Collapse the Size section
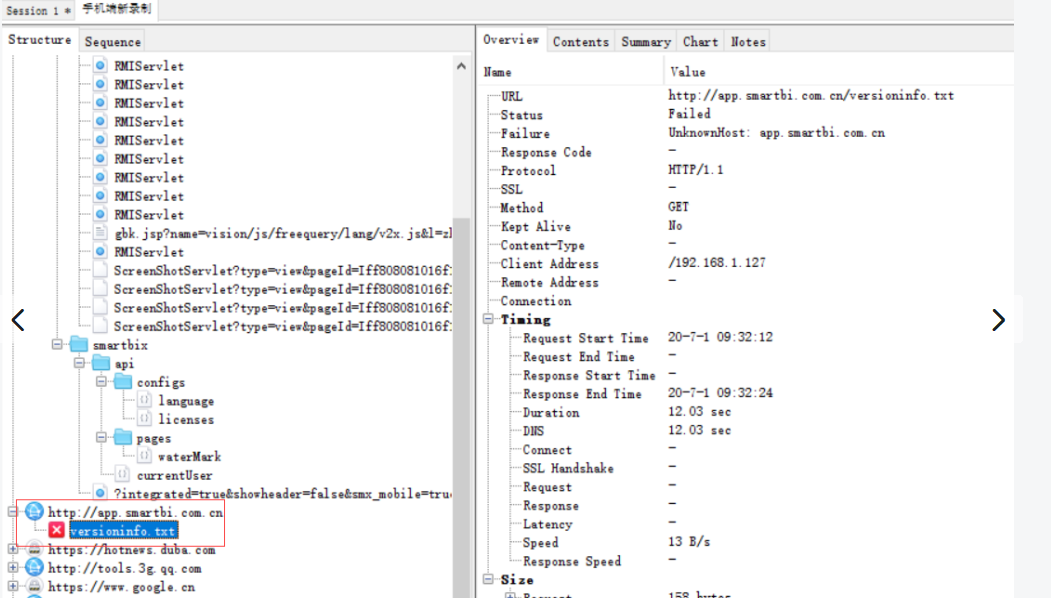The image size is (1051, 598). [x=489, y=579]
